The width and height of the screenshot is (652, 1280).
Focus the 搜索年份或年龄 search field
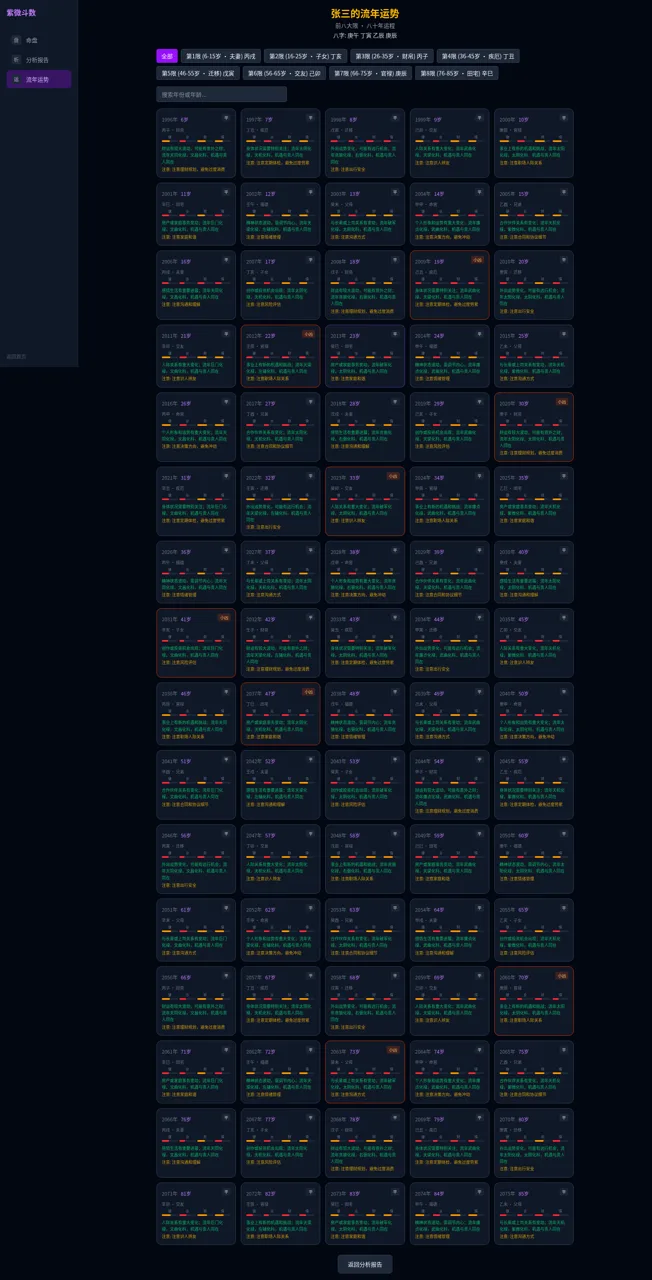[221, 94]
